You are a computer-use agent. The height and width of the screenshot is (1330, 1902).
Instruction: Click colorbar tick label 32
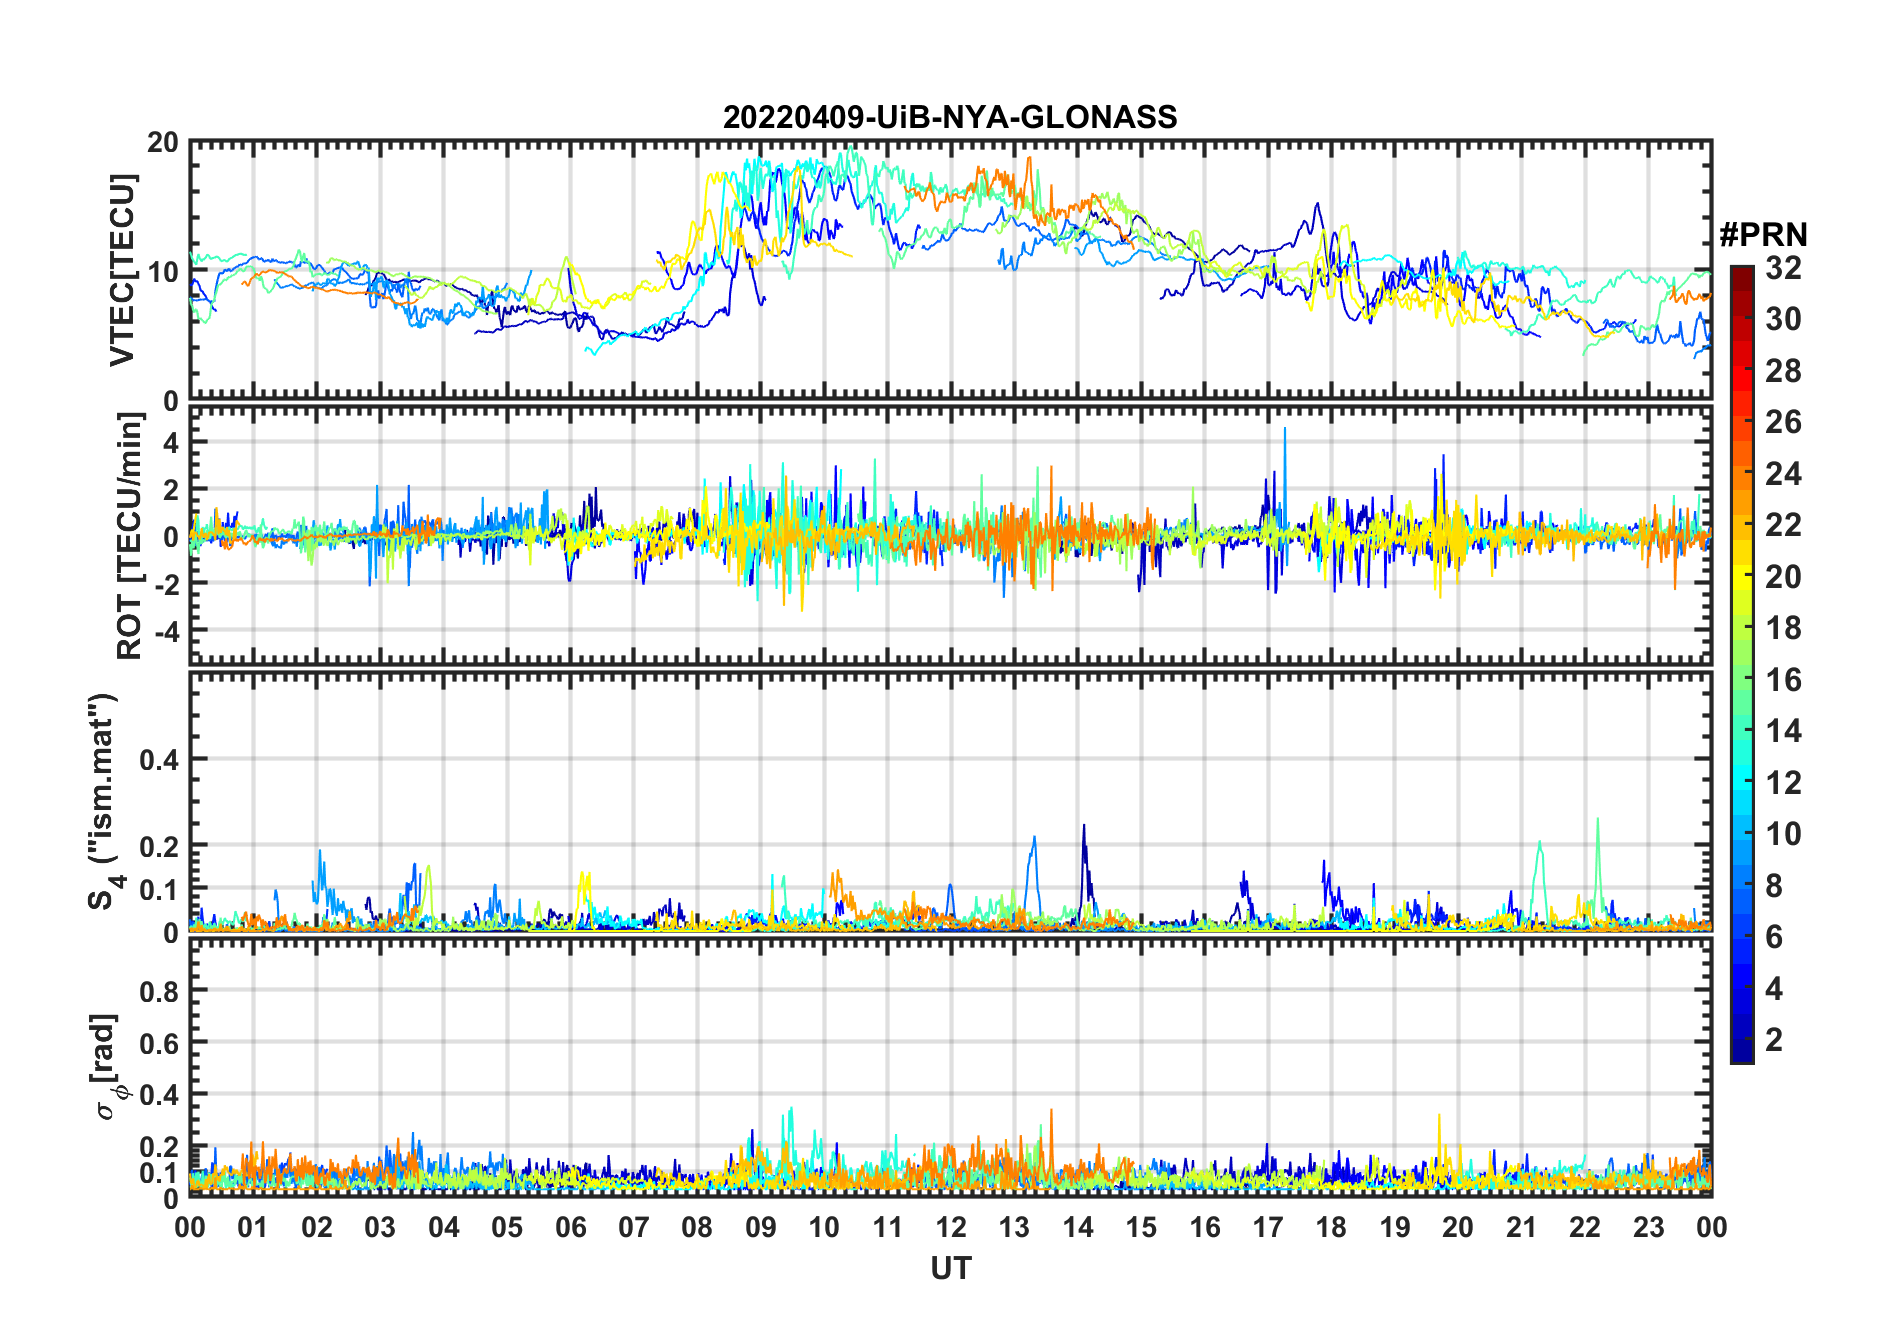(x=1783, y=267)
